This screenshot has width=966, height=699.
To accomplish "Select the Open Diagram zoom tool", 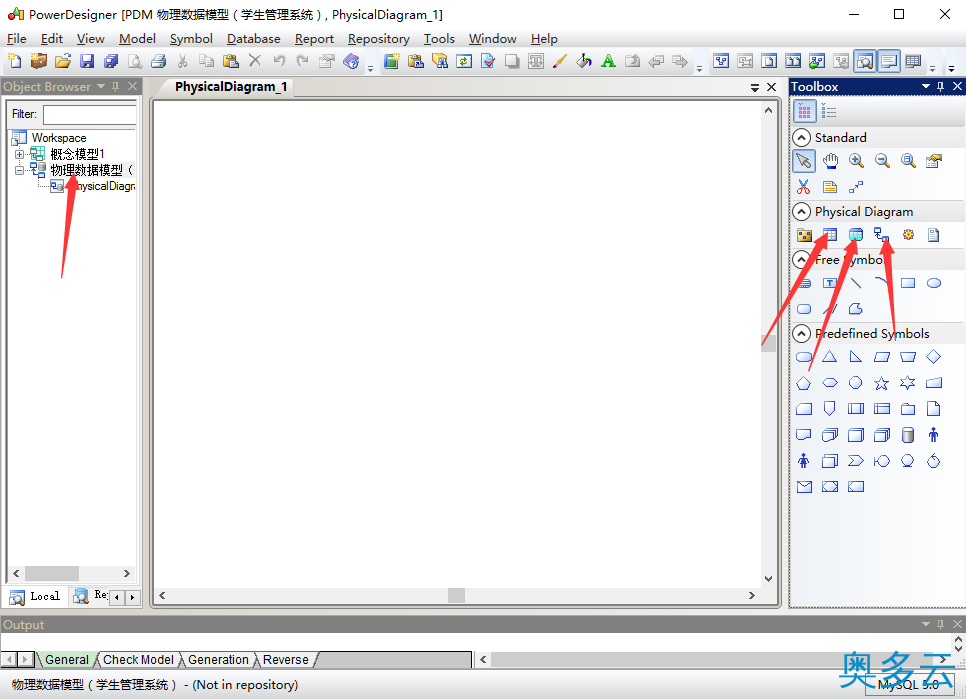I will 908,161.
